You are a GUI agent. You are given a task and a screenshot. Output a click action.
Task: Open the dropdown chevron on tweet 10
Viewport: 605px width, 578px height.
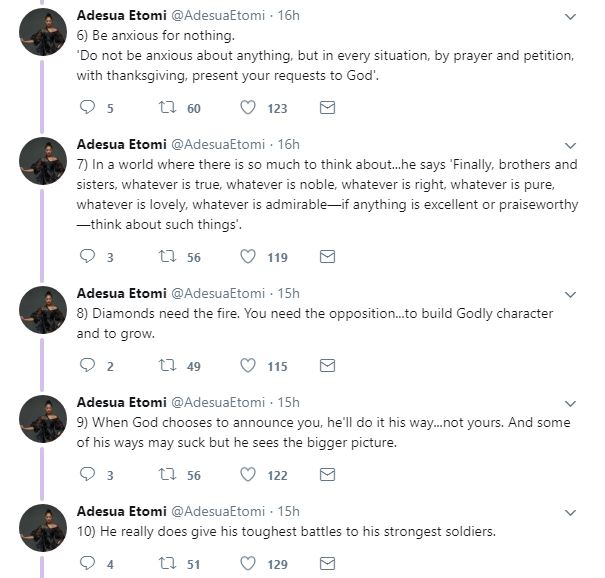(x=570, y=513)
